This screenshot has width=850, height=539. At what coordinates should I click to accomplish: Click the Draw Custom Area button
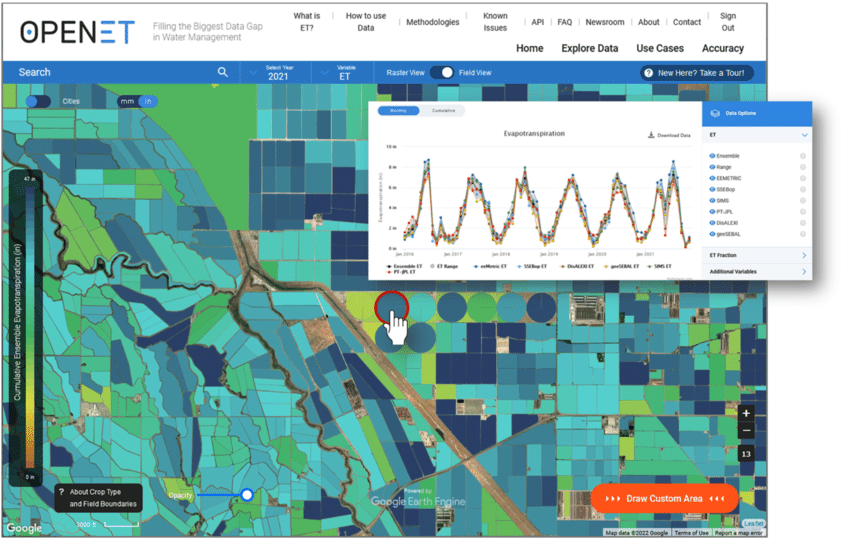tap(664, 498)
